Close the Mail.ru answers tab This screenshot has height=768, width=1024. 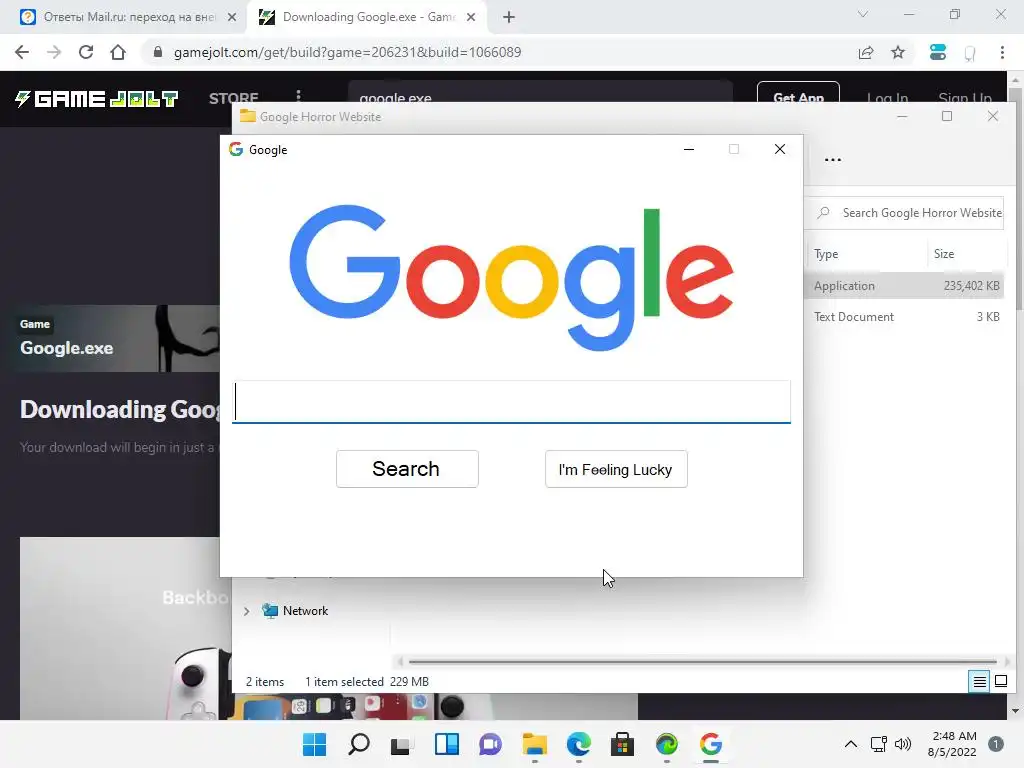[232, 17]
